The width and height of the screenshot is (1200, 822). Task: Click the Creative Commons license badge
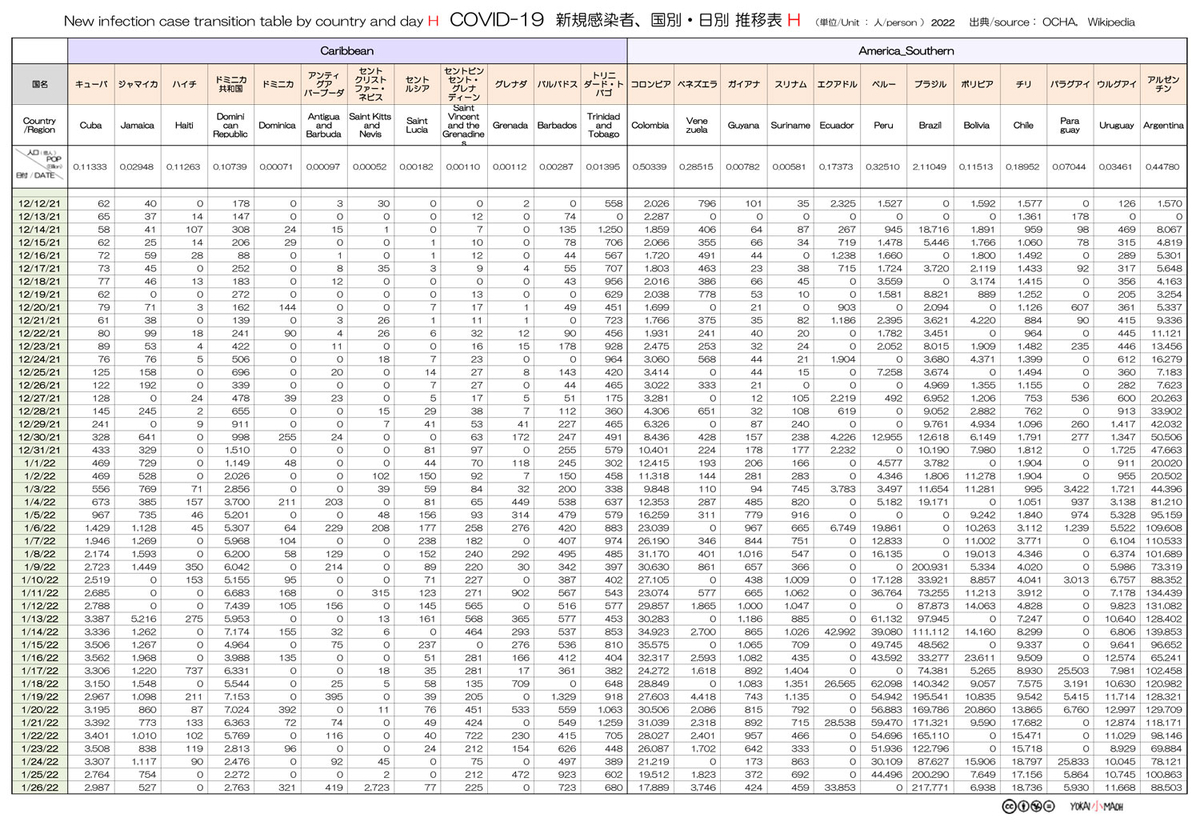(x=1028, y=806)
